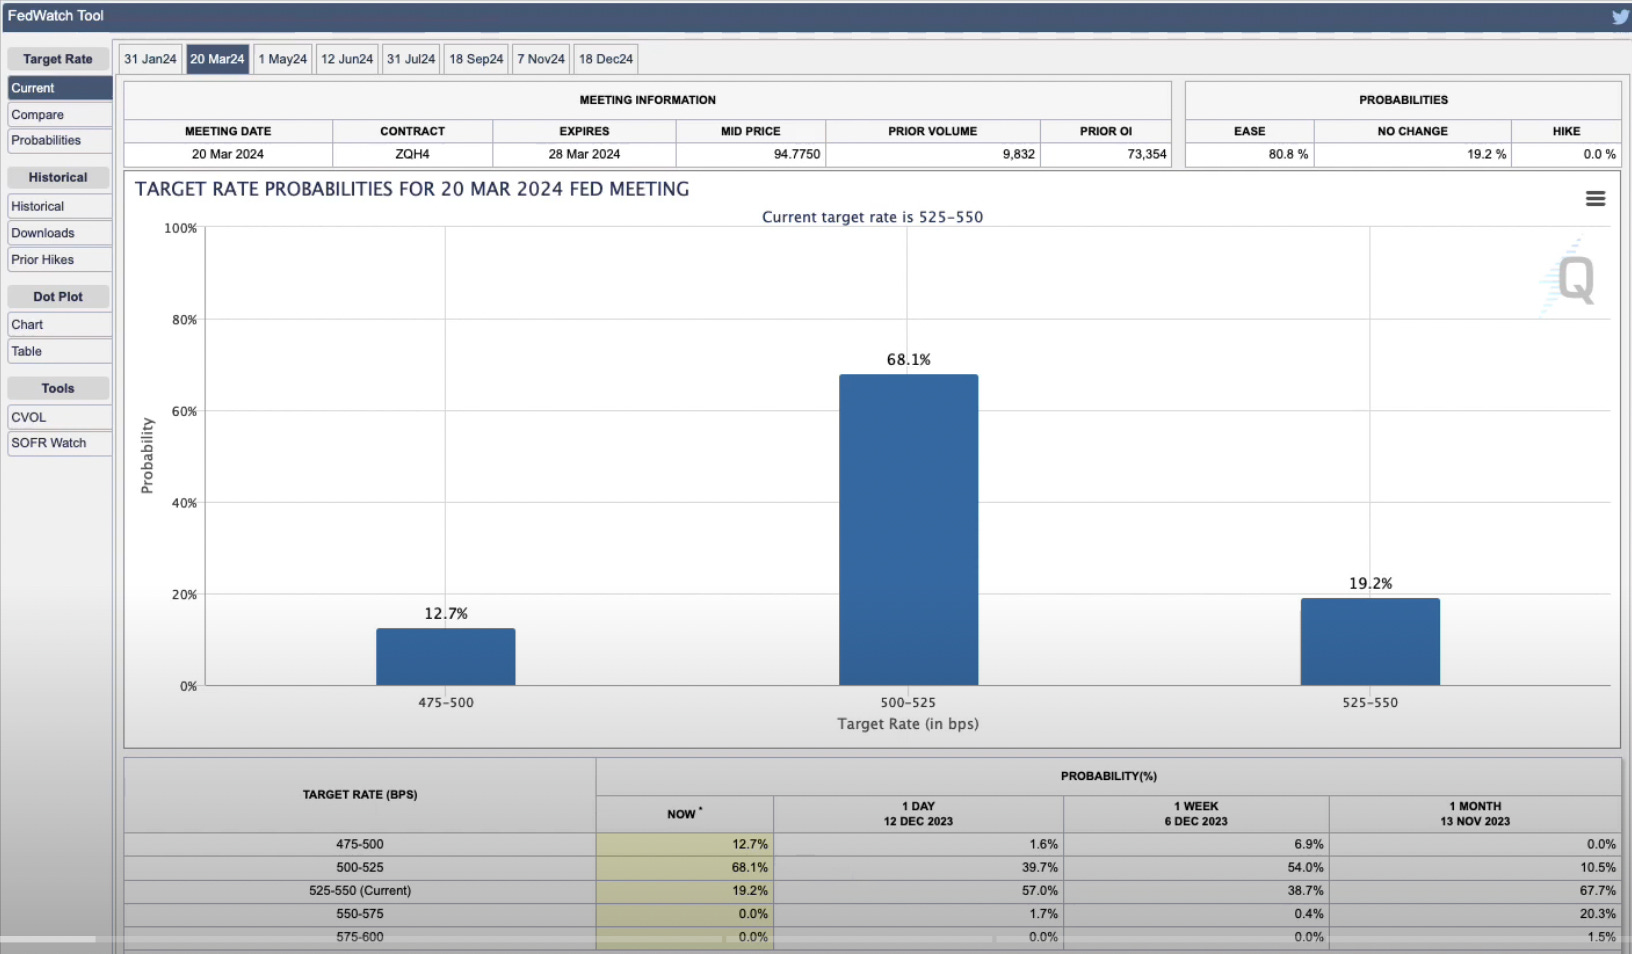Click the 54.0% one-week value
Viewport: 1632px width, 954px height.
1305,868
